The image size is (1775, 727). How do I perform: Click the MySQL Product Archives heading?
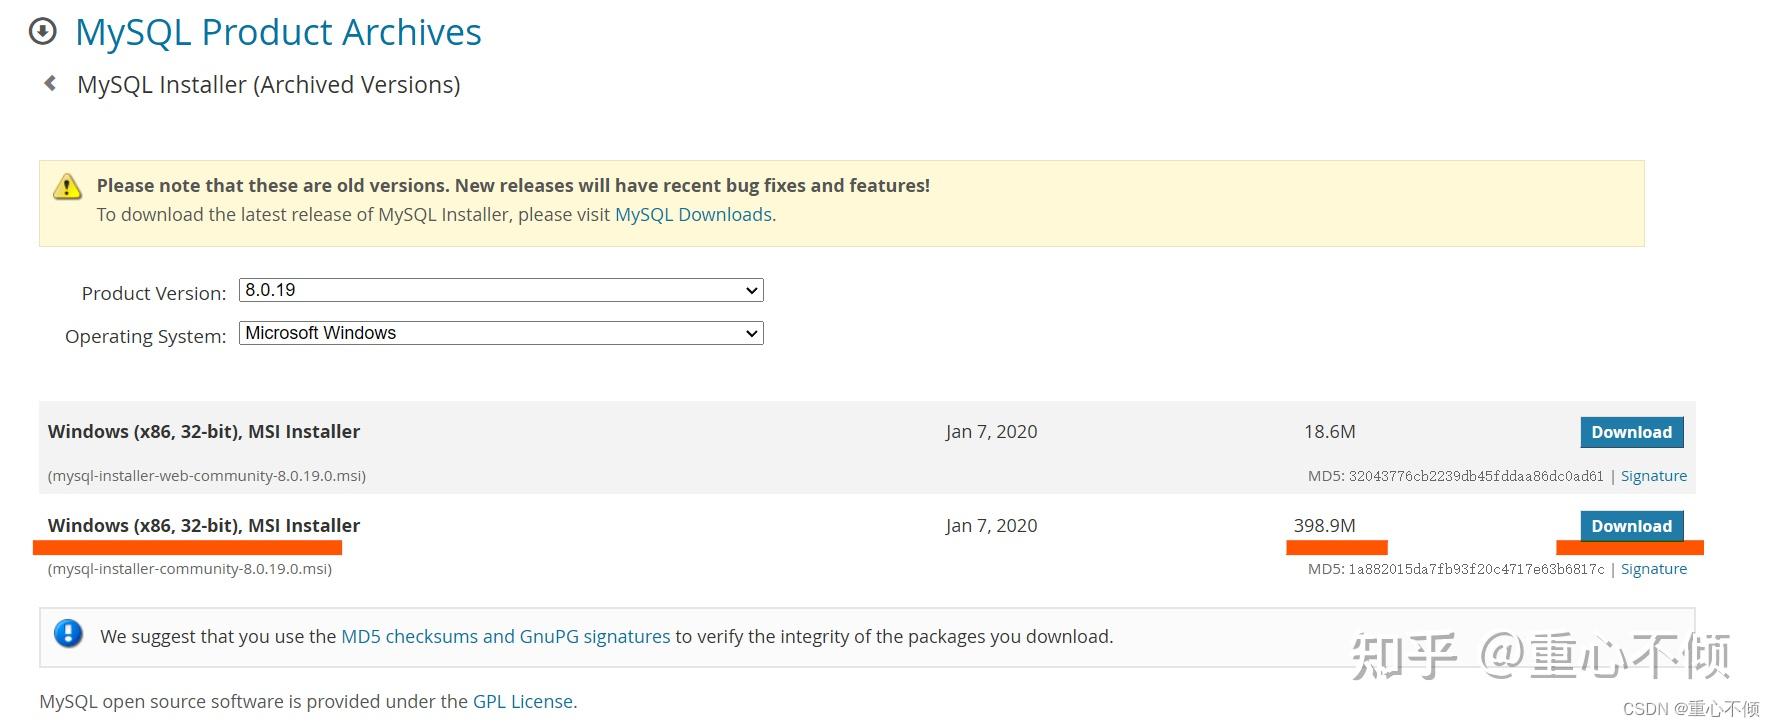[x=278, y=33]
